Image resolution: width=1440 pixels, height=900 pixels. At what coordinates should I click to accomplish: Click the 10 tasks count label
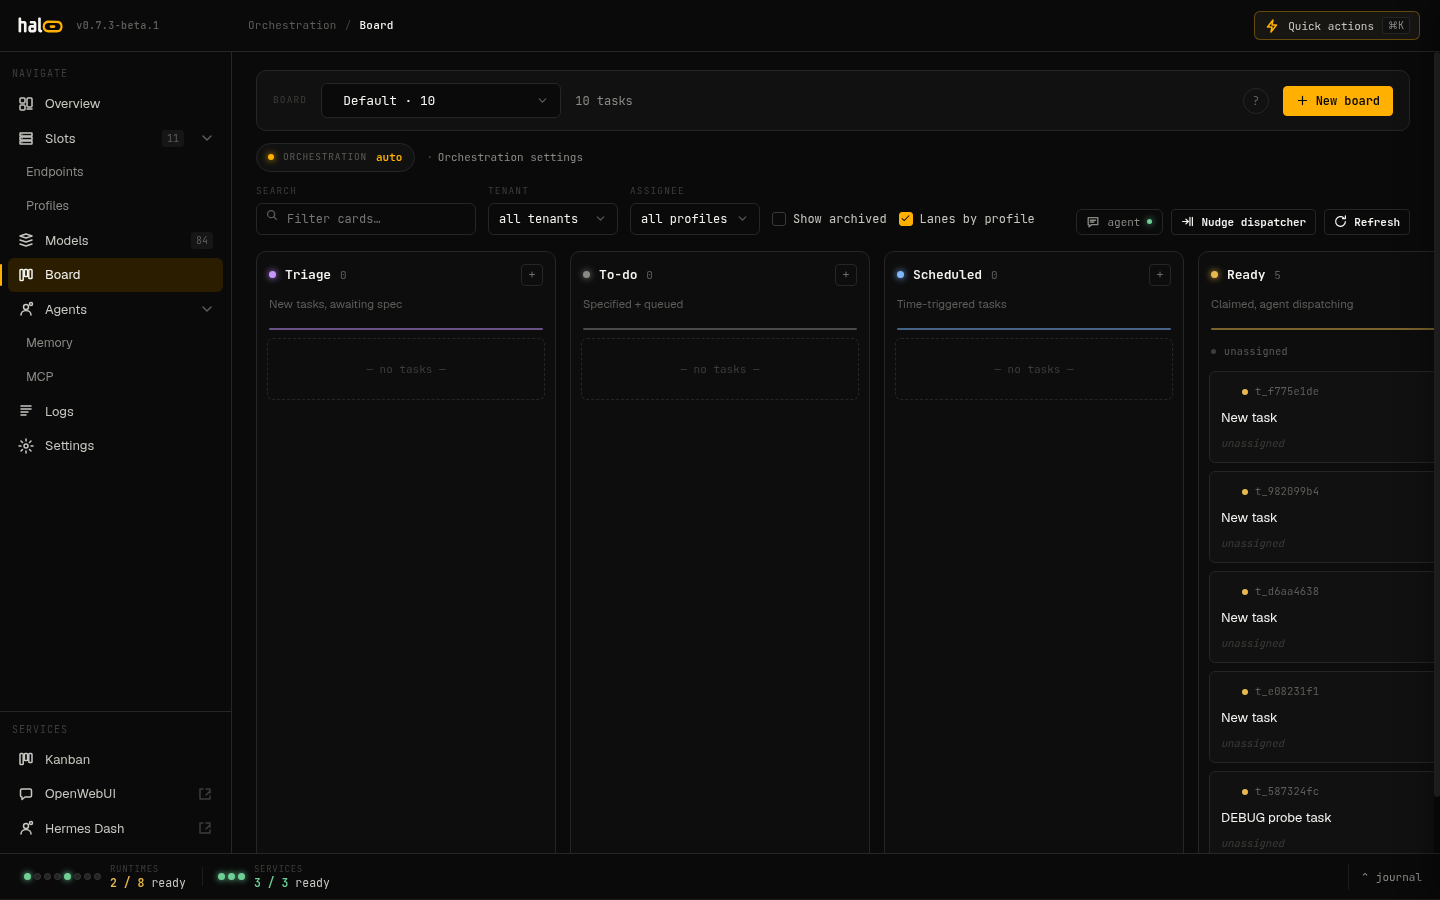tap(604, 101)
